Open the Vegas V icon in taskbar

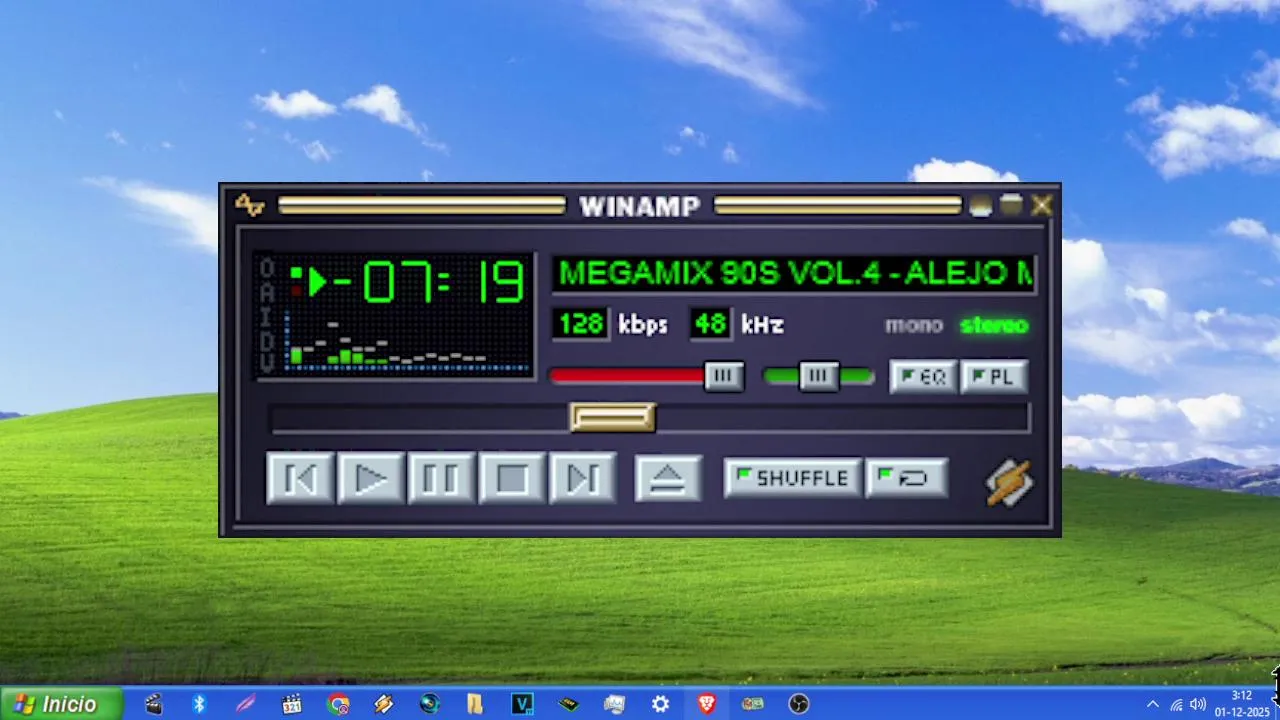522,704
